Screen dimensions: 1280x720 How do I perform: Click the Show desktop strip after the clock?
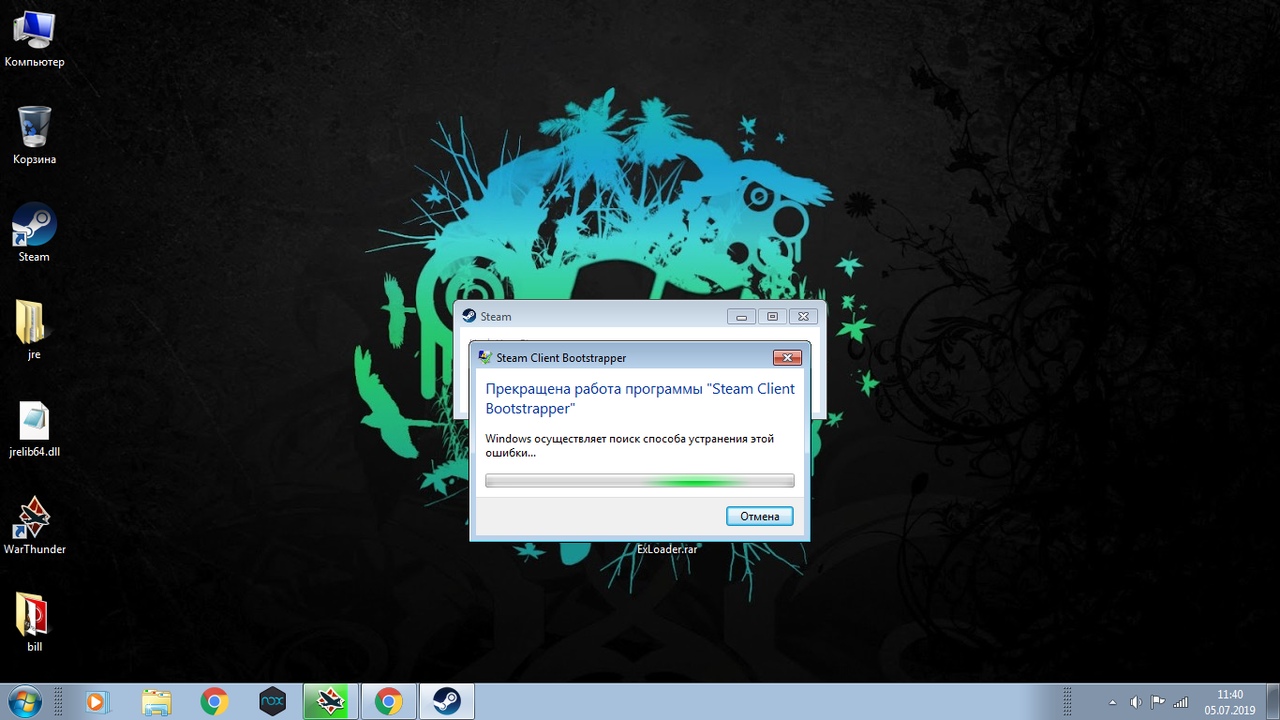click(x=1272, y=702)
